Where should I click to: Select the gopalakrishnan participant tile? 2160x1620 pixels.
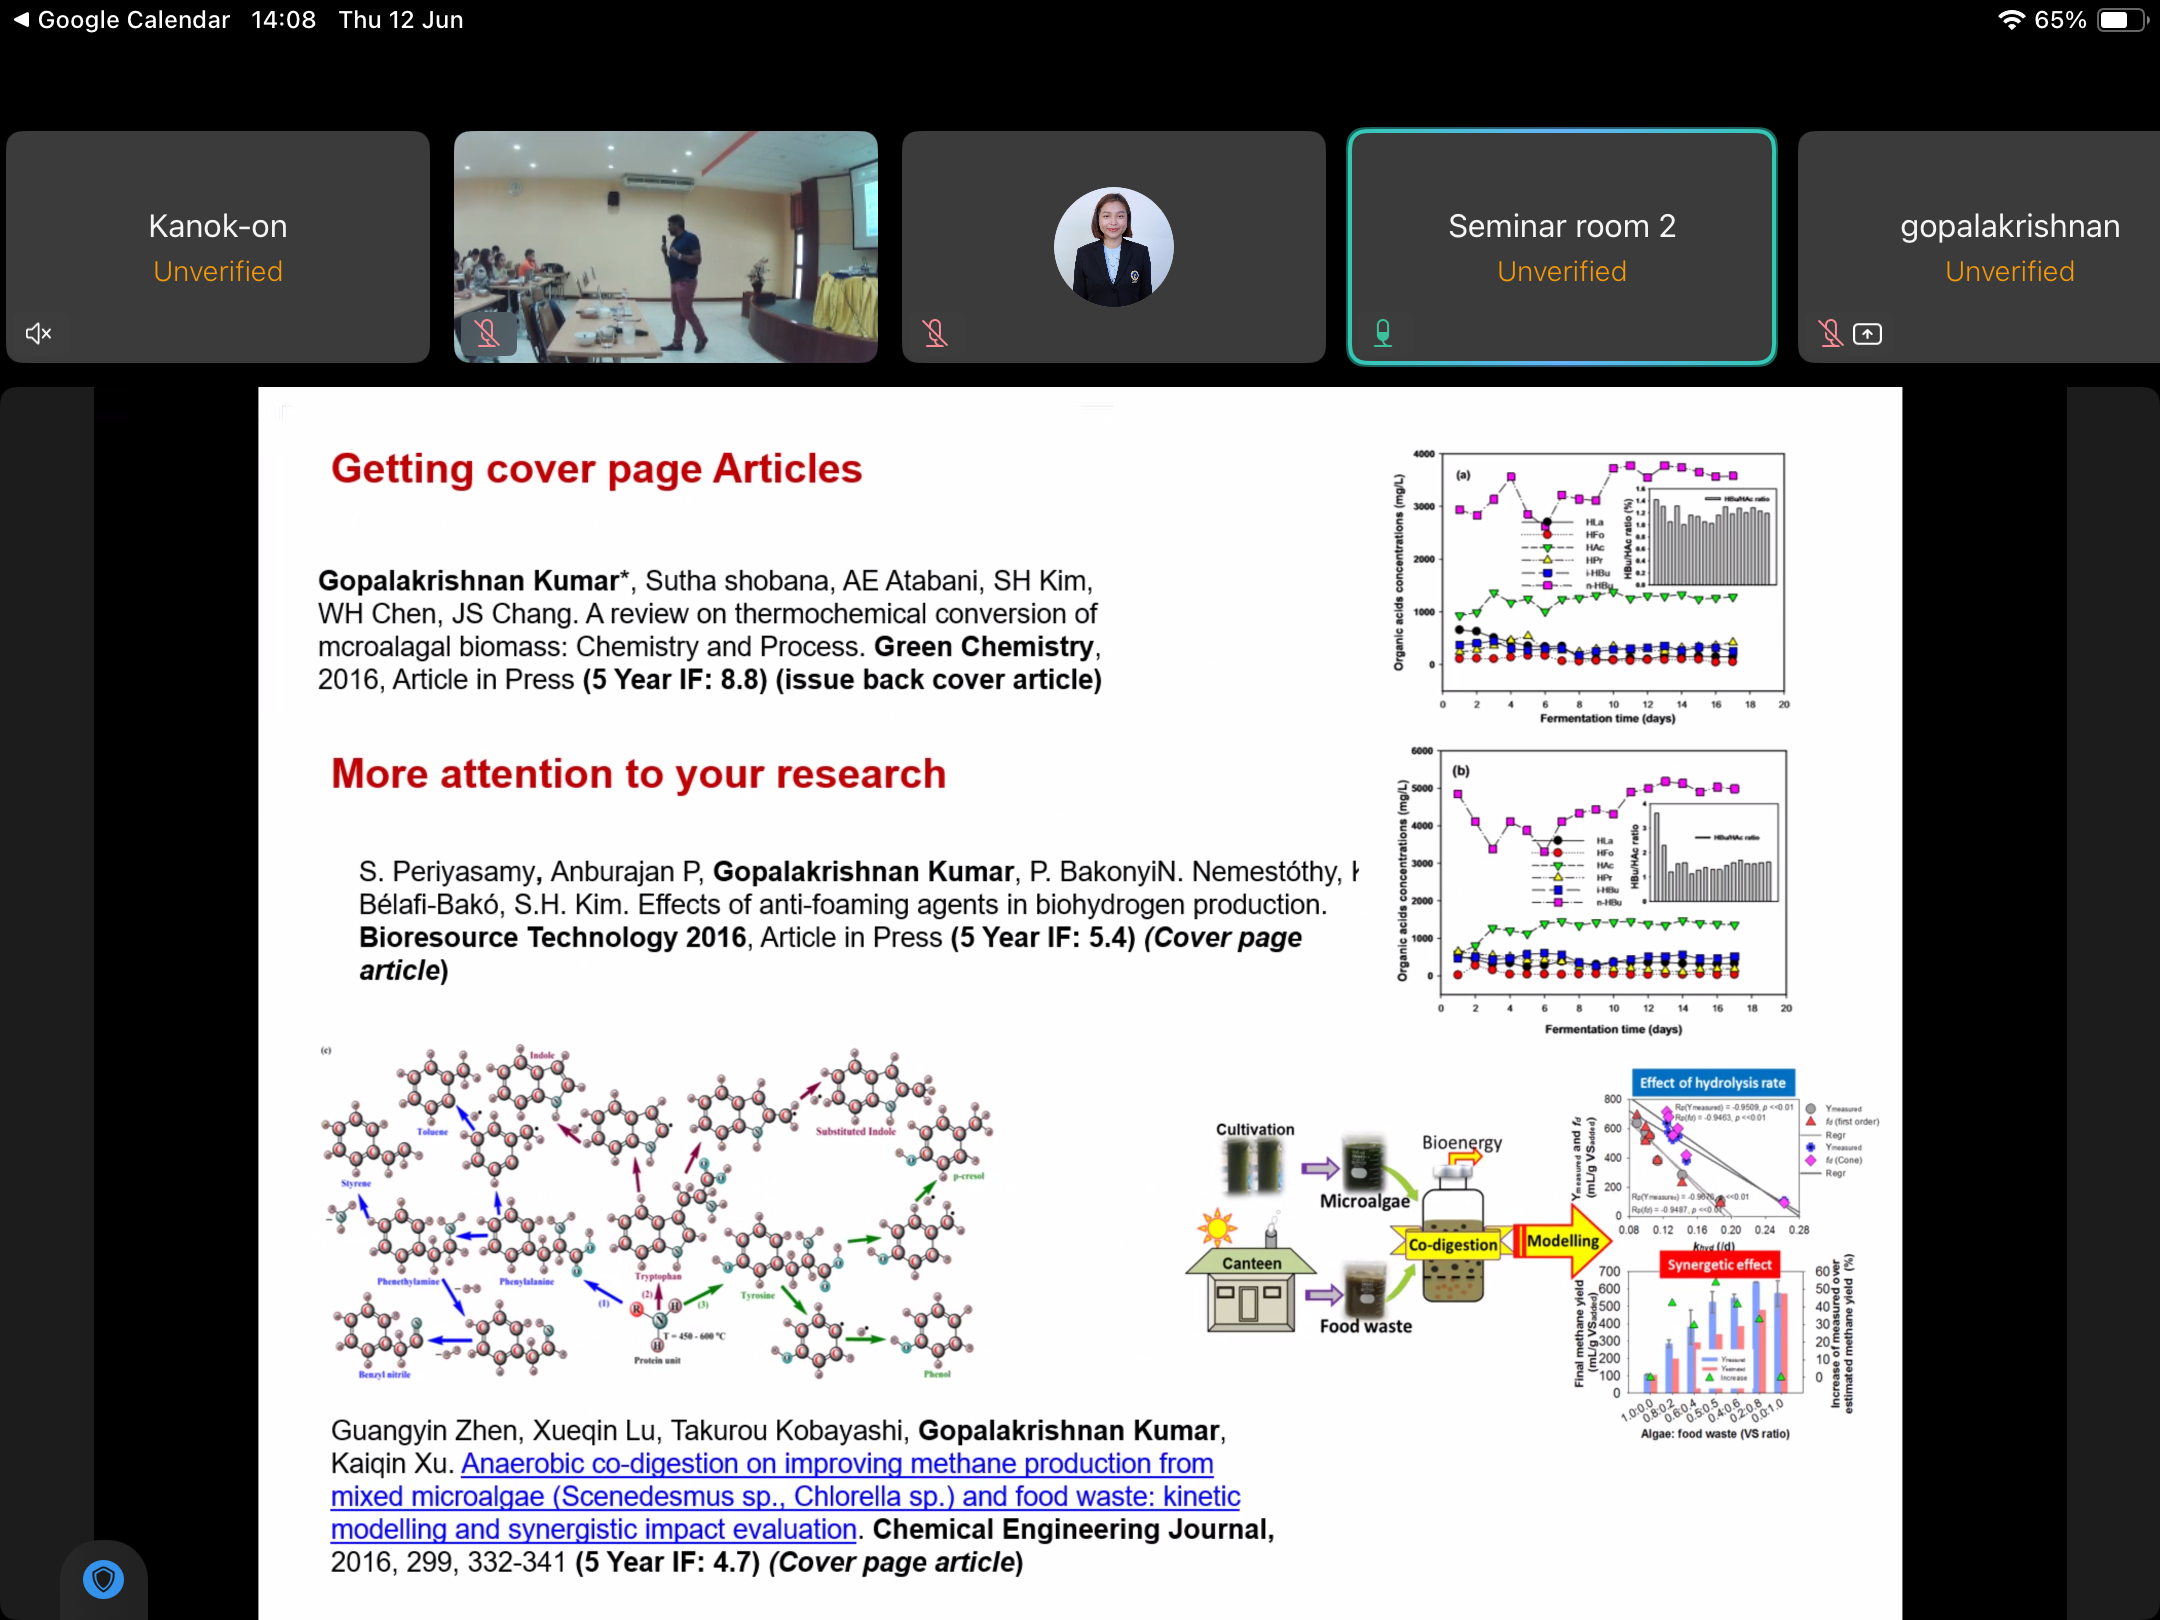click(1979, 247)
